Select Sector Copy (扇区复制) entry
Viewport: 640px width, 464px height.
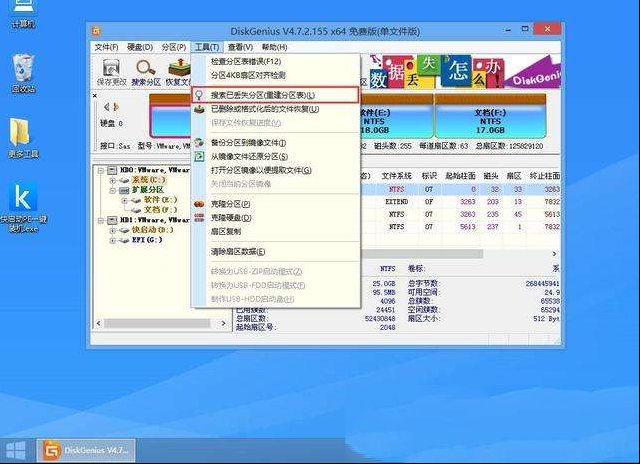pyautogui.click(x=276, y=231)
